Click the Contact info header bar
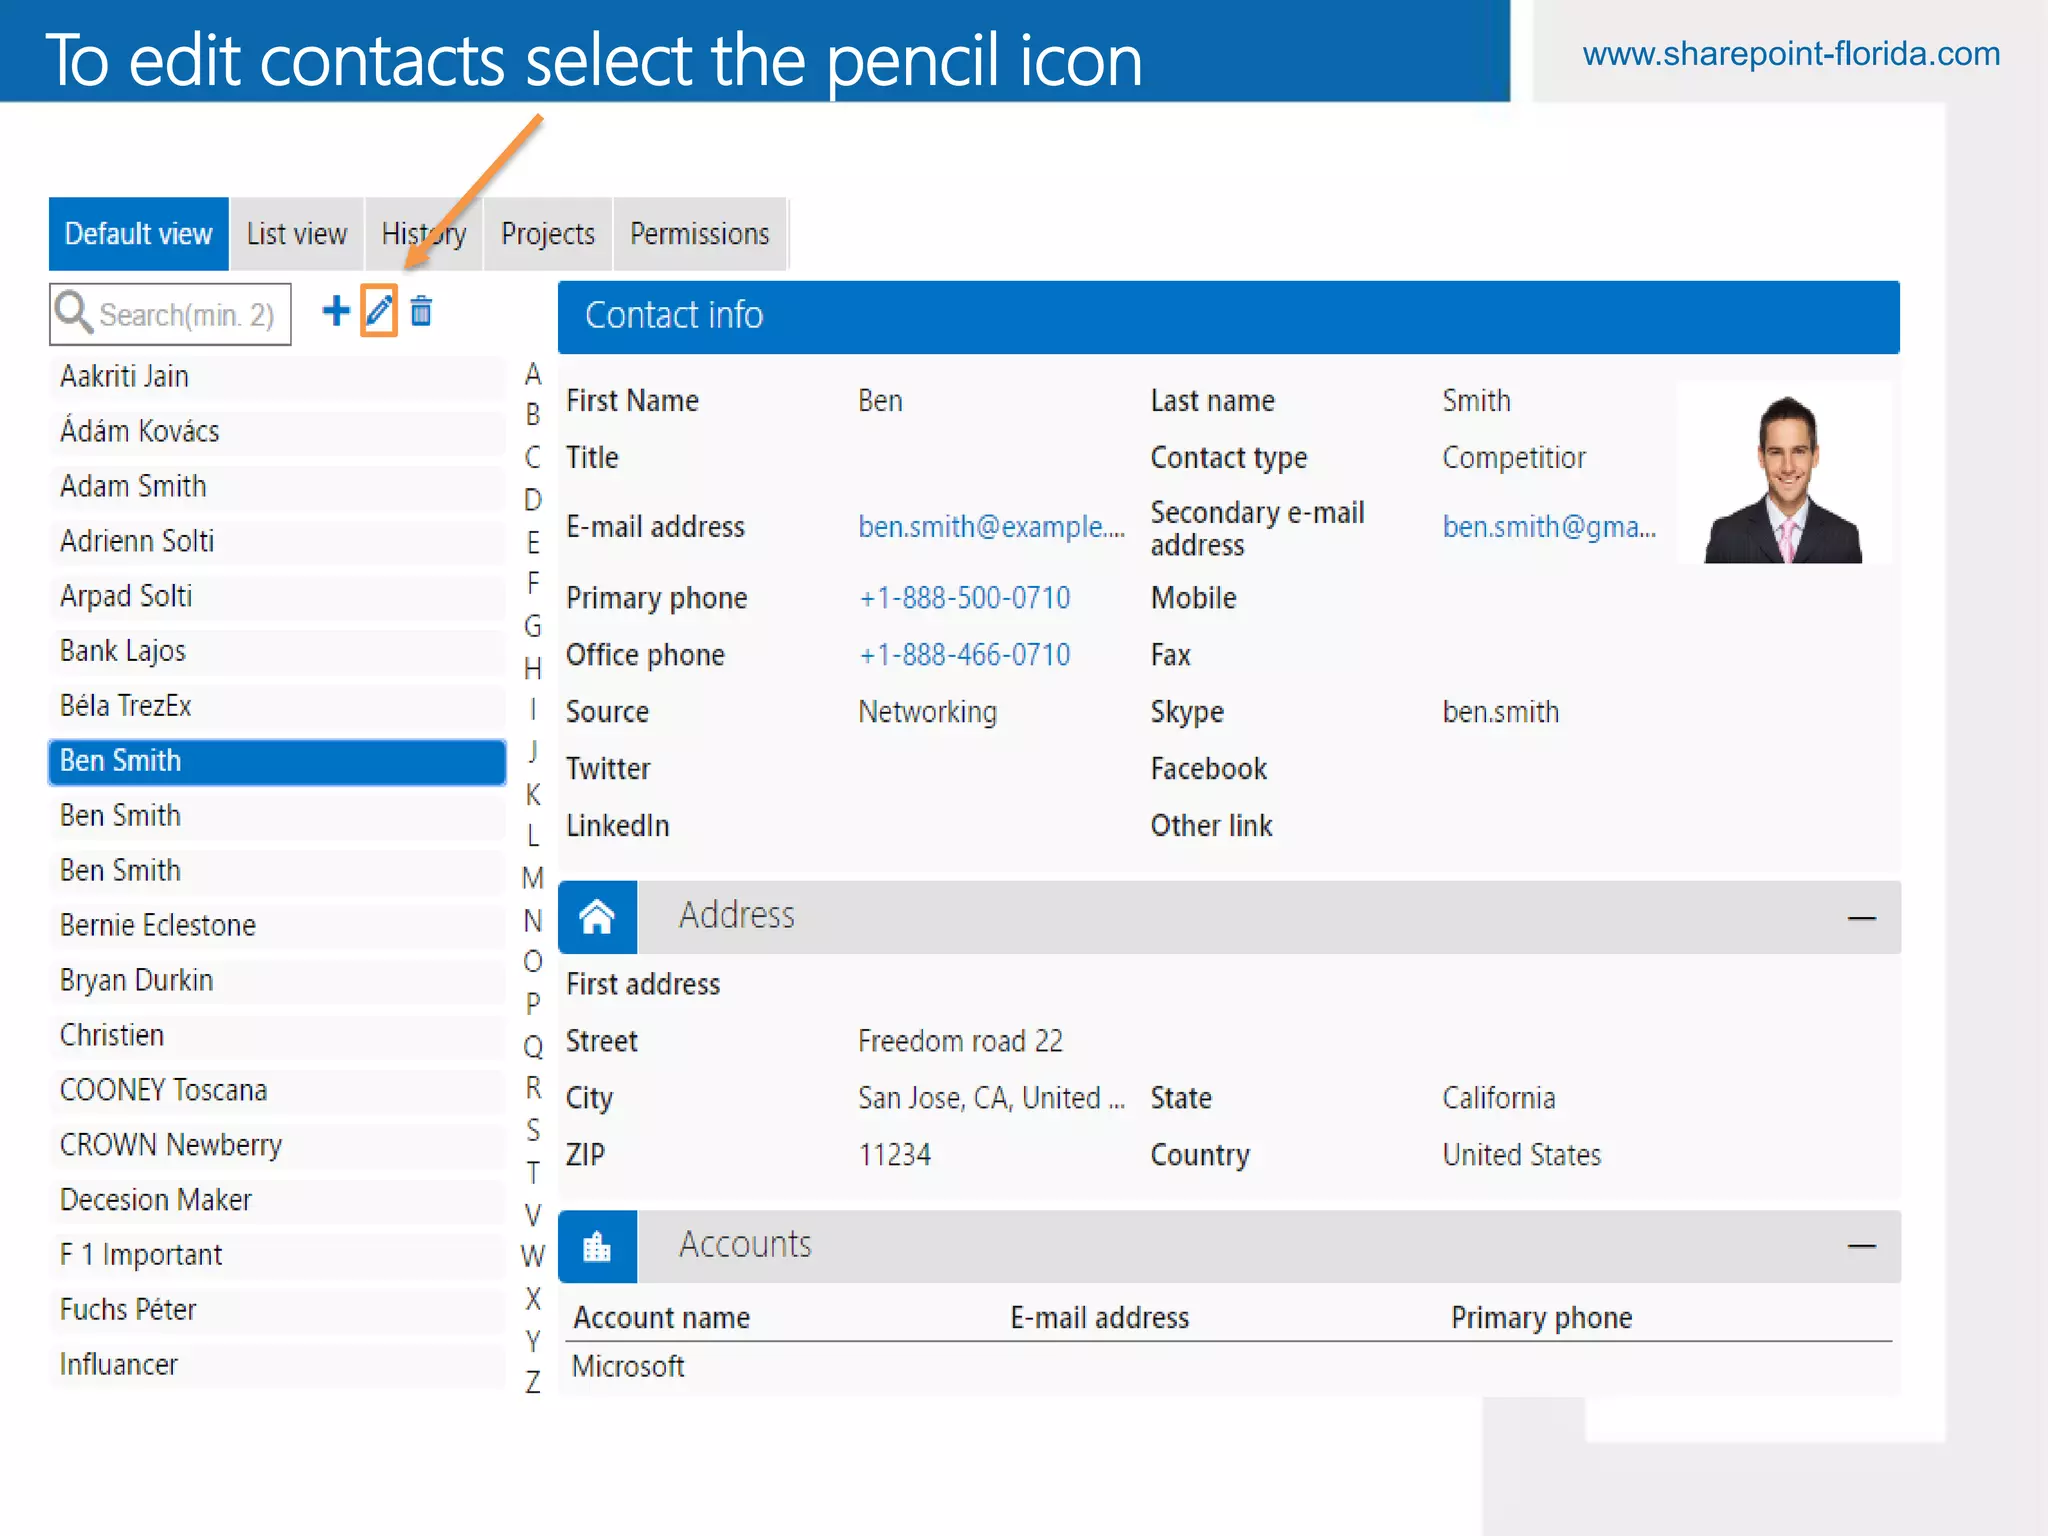Image resolution: width=2048 pixels, height=1536 pixels. [x=1229, y=317]
